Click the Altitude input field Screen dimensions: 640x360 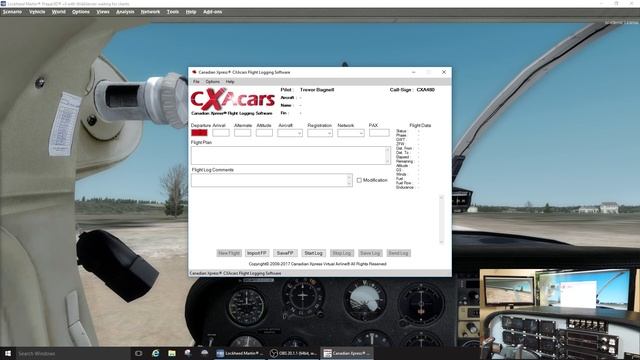264,133
